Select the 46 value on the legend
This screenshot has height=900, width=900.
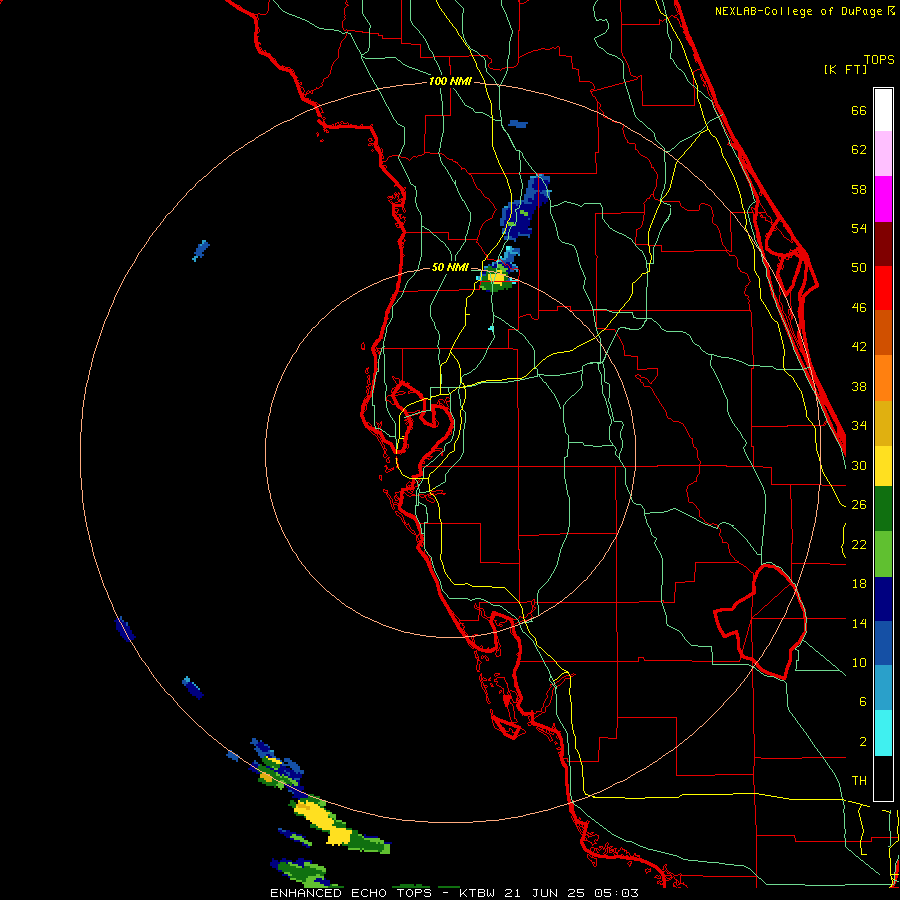tap(859, 308)
